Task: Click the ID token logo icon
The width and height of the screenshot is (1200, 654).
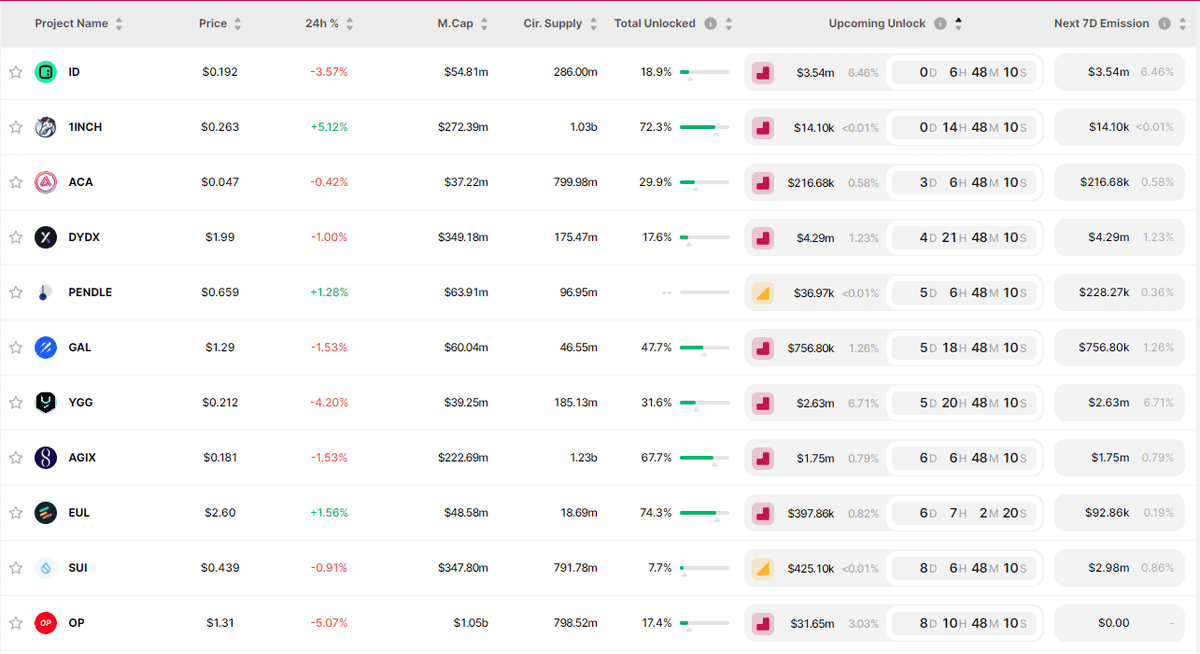Action: coord(46,72)
